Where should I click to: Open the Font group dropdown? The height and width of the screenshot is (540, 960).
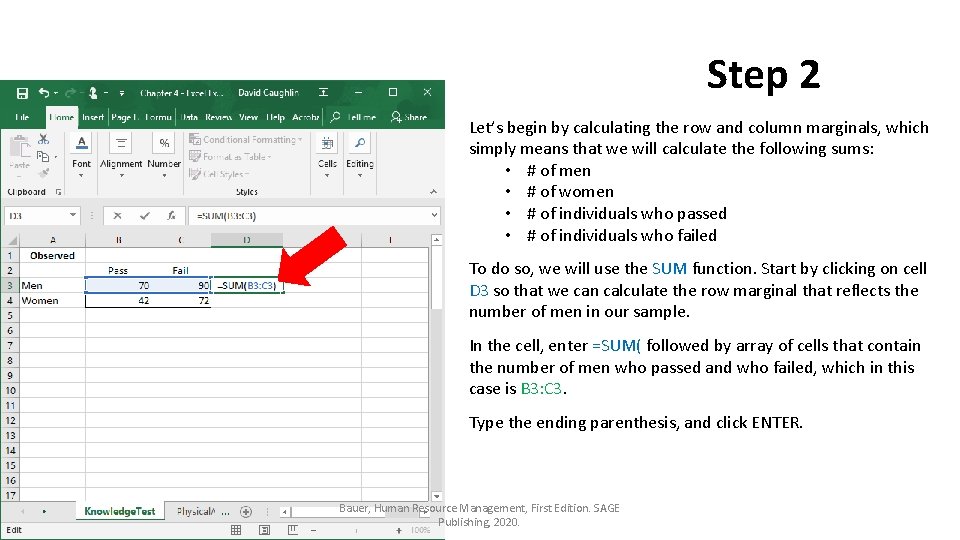click(81, 157)
